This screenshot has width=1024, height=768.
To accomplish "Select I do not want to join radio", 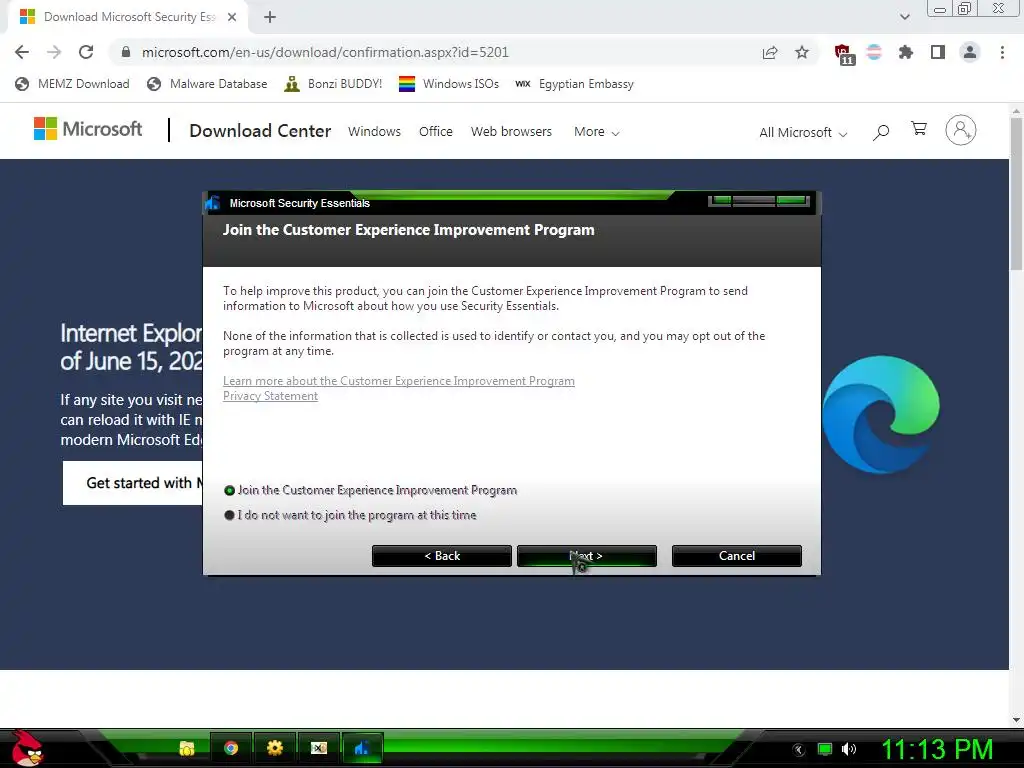I will coord(229,515).
